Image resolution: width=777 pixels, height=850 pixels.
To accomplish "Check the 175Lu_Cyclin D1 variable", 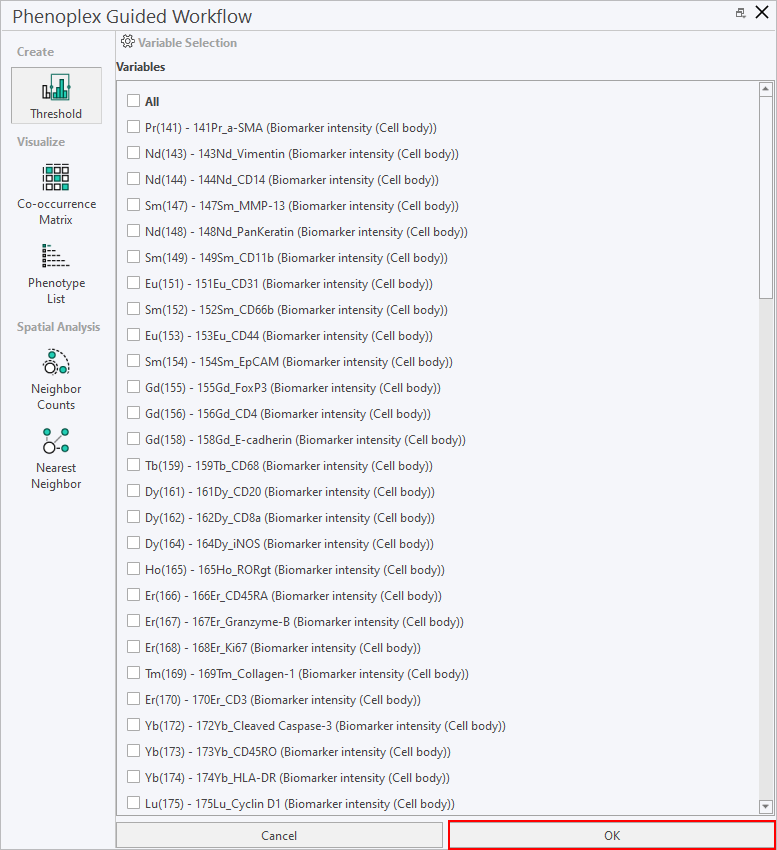I will click(133, 803).
